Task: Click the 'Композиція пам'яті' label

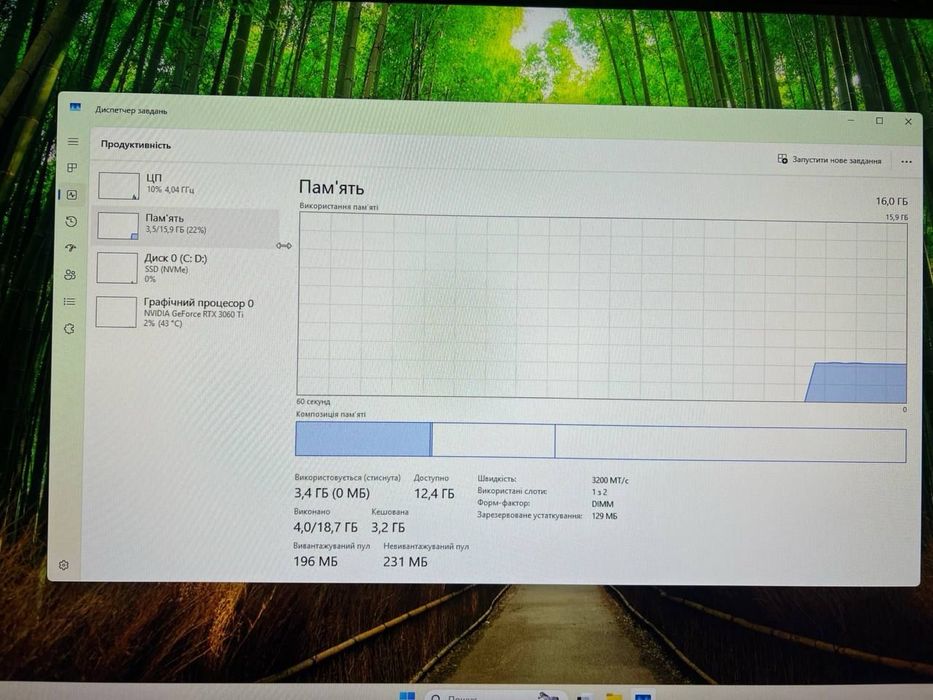Action: 331,414
